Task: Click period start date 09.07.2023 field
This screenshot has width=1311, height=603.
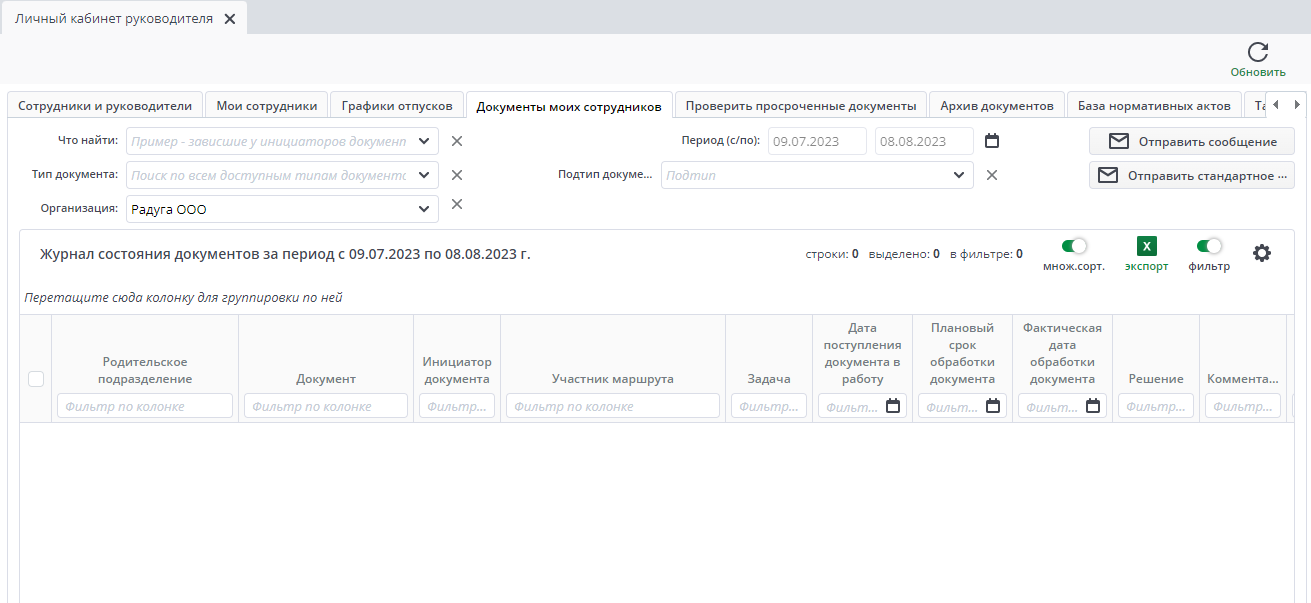Action: [x=817, y=141]
